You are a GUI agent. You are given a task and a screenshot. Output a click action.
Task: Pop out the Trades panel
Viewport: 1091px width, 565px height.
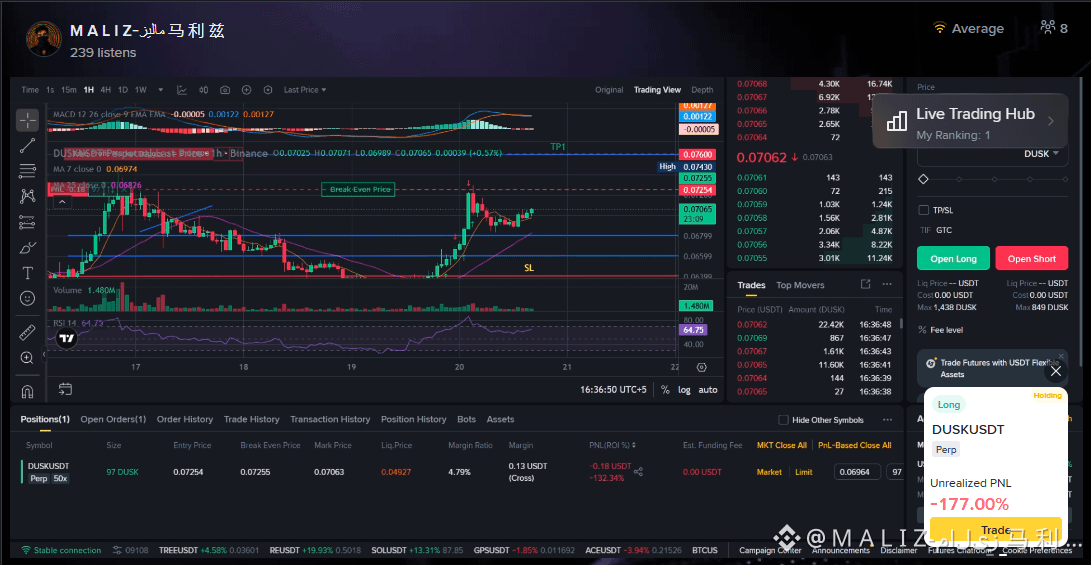pos(865,285)
